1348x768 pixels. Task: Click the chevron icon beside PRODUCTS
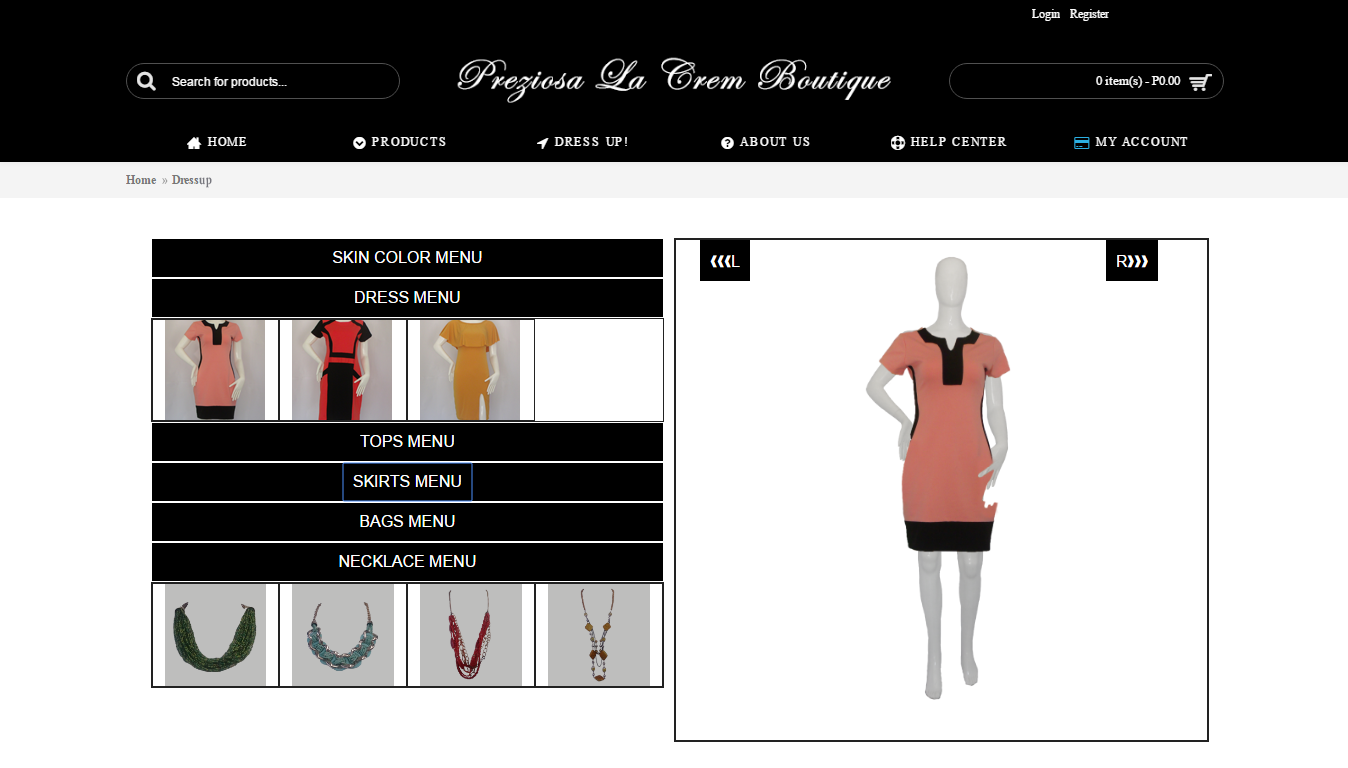click(359, 143)
